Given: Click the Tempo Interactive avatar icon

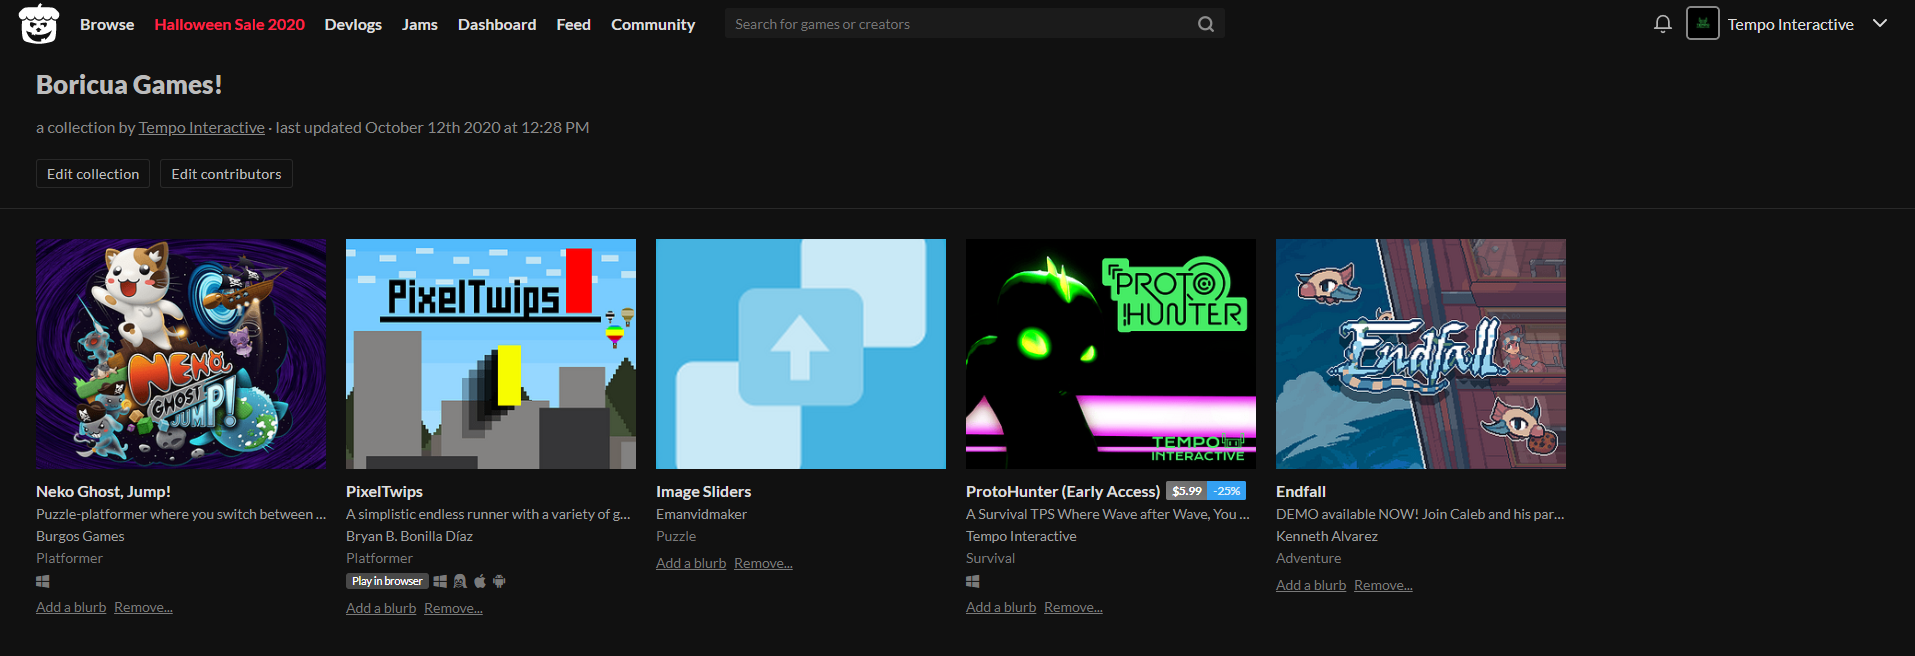Looking at the screenshot, I should [1702, 23].
